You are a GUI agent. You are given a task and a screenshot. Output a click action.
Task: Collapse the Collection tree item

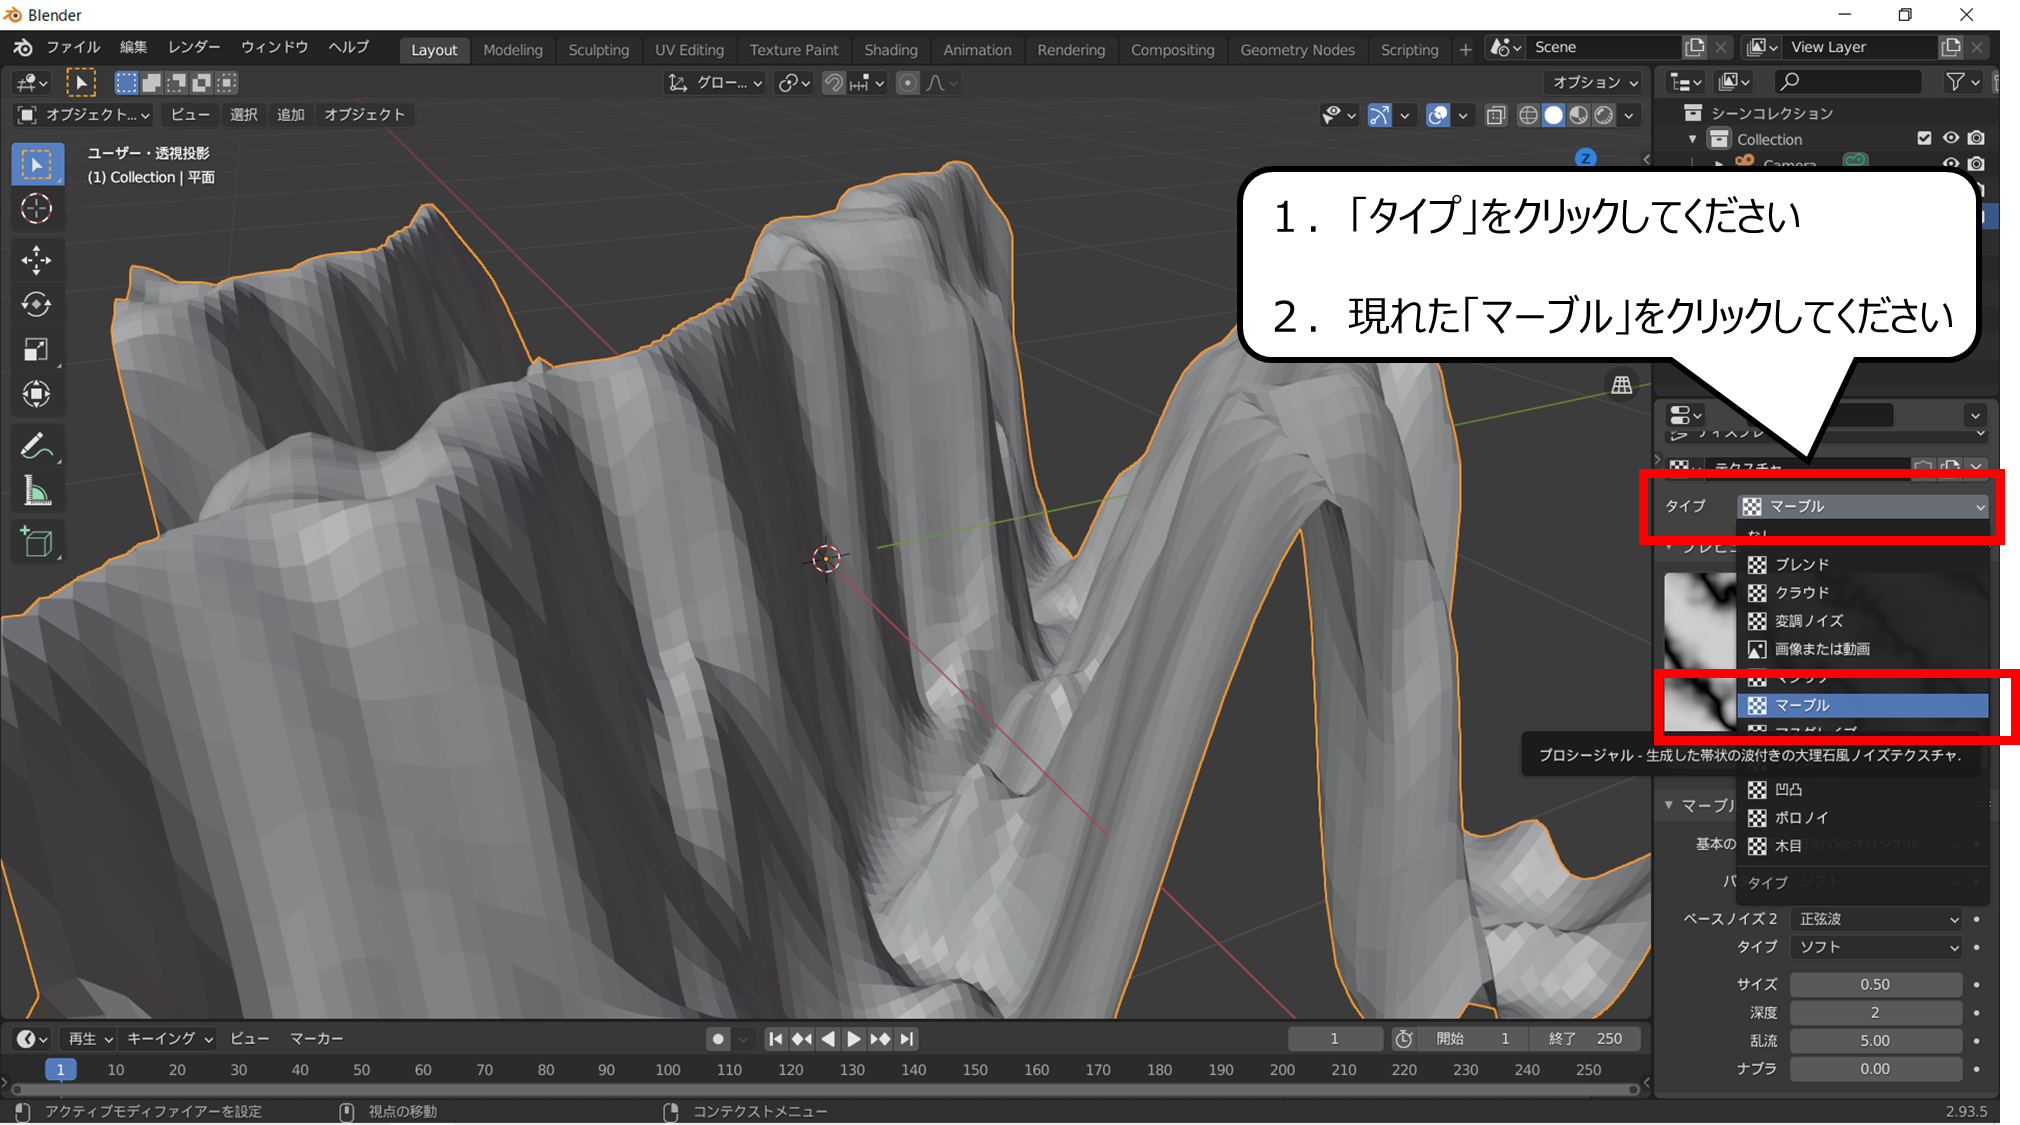pos(1692,139)
